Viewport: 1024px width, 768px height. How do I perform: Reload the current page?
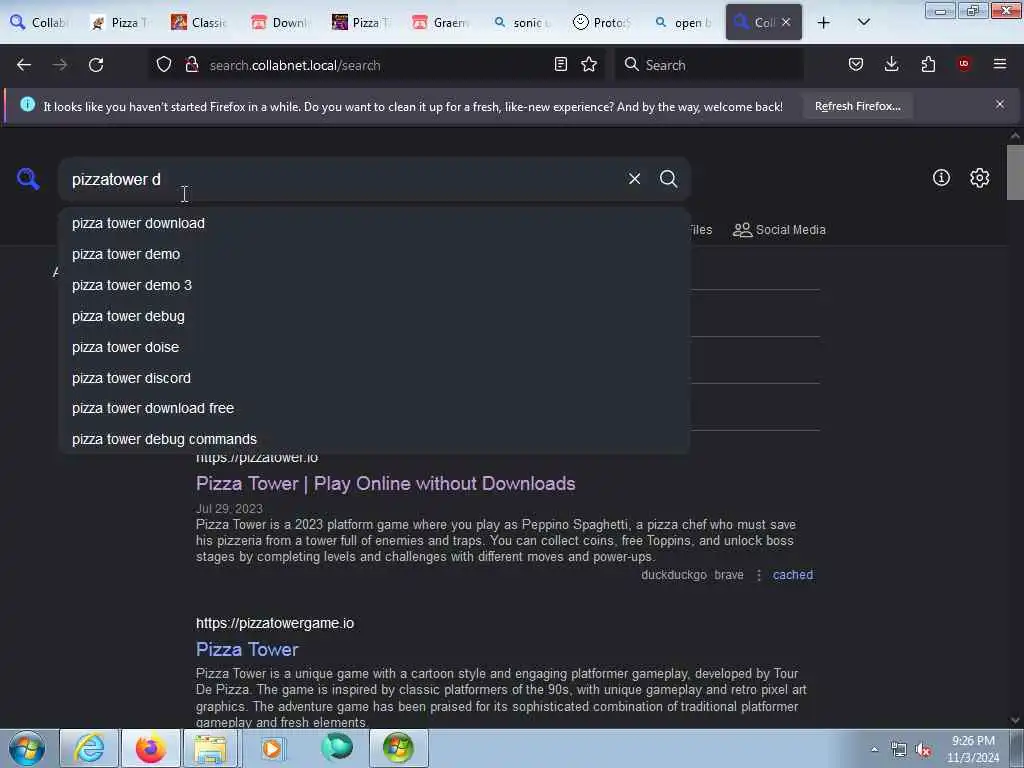96,65
